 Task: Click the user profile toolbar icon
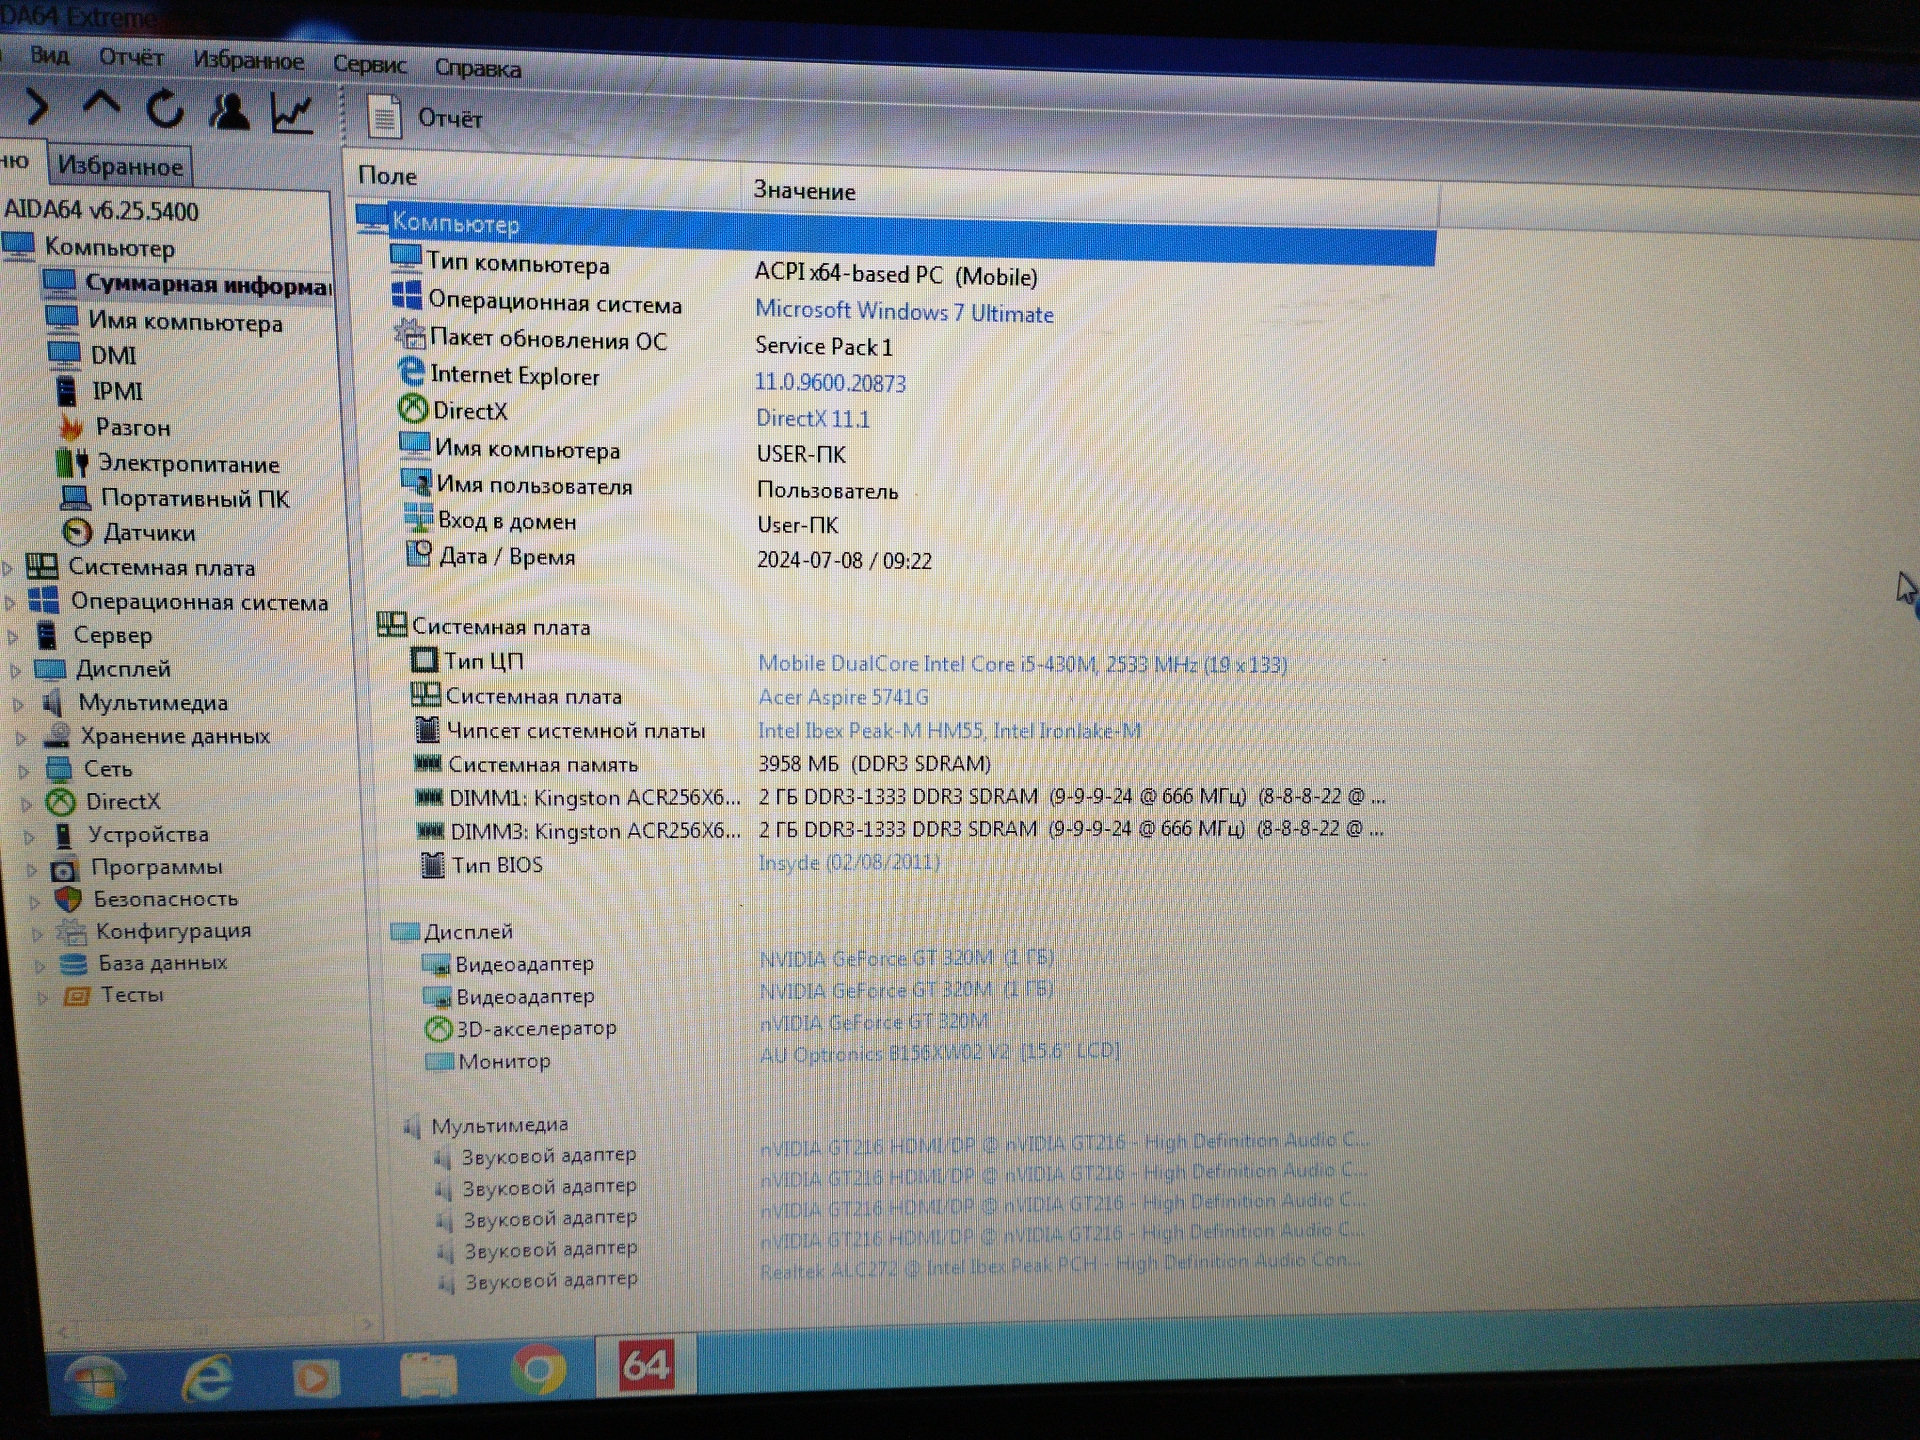click(229, 111)
